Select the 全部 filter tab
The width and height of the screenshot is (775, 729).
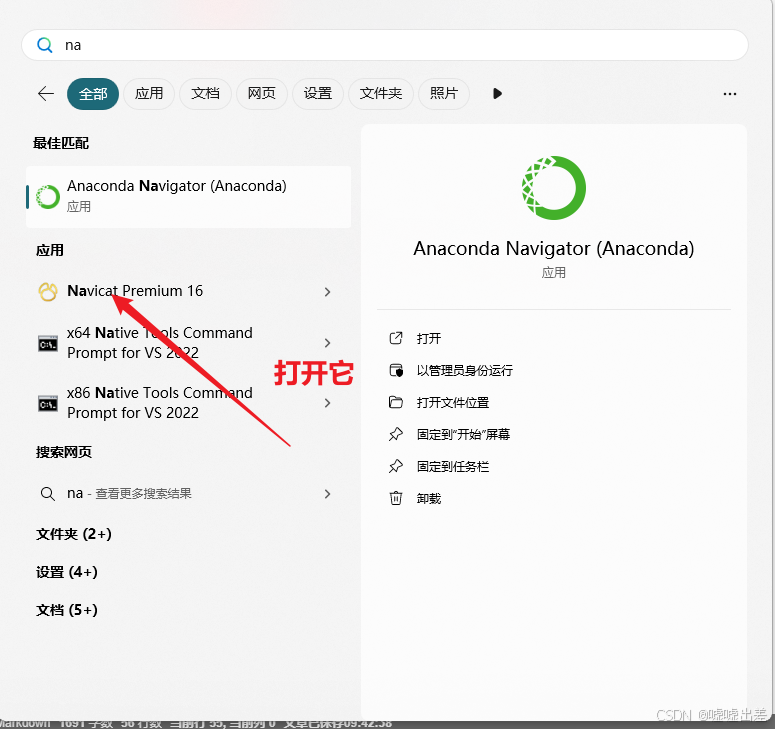pos(93,93)
